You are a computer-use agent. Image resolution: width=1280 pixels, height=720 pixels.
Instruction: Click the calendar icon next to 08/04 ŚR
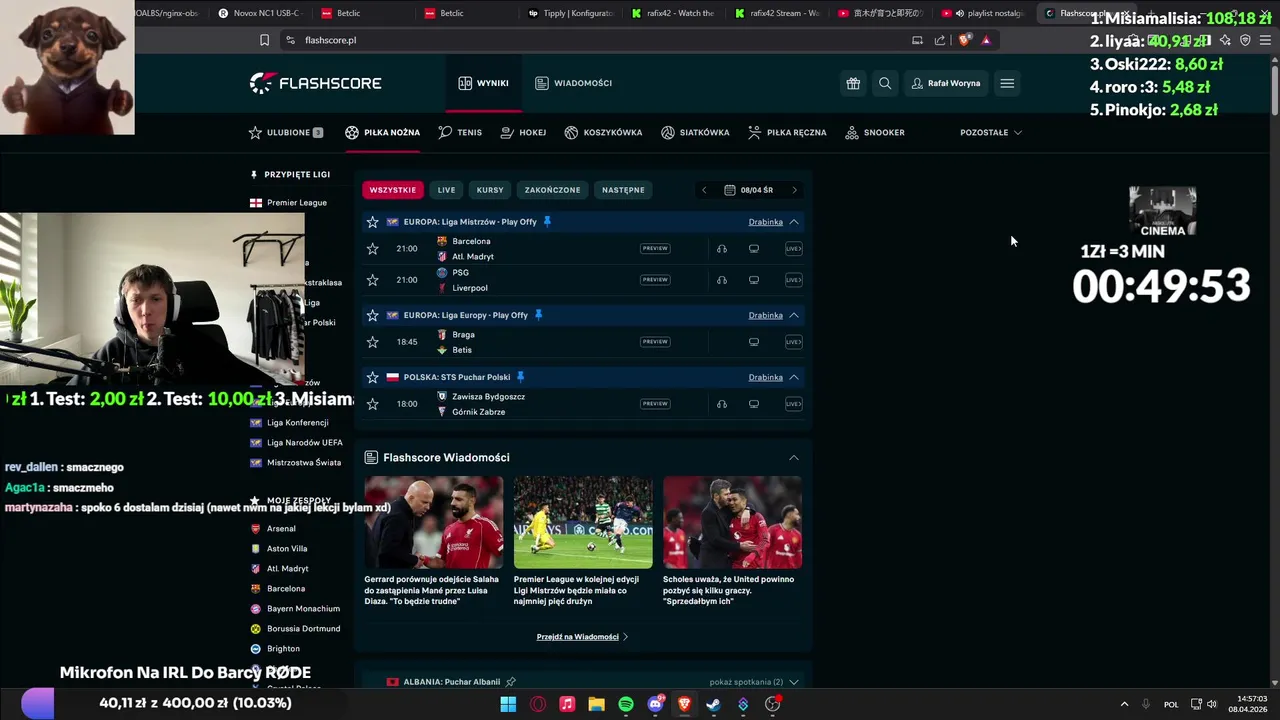pyautogui.click(x=730, y=190)
